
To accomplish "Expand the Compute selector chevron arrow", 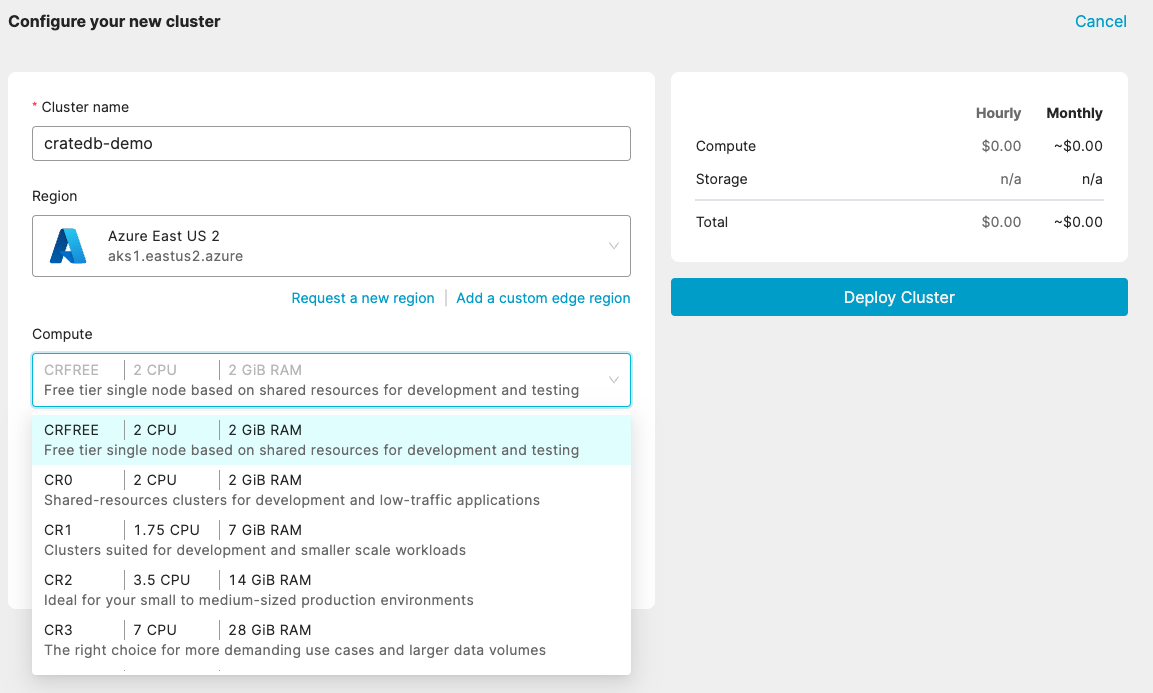I will coord(614,380).
